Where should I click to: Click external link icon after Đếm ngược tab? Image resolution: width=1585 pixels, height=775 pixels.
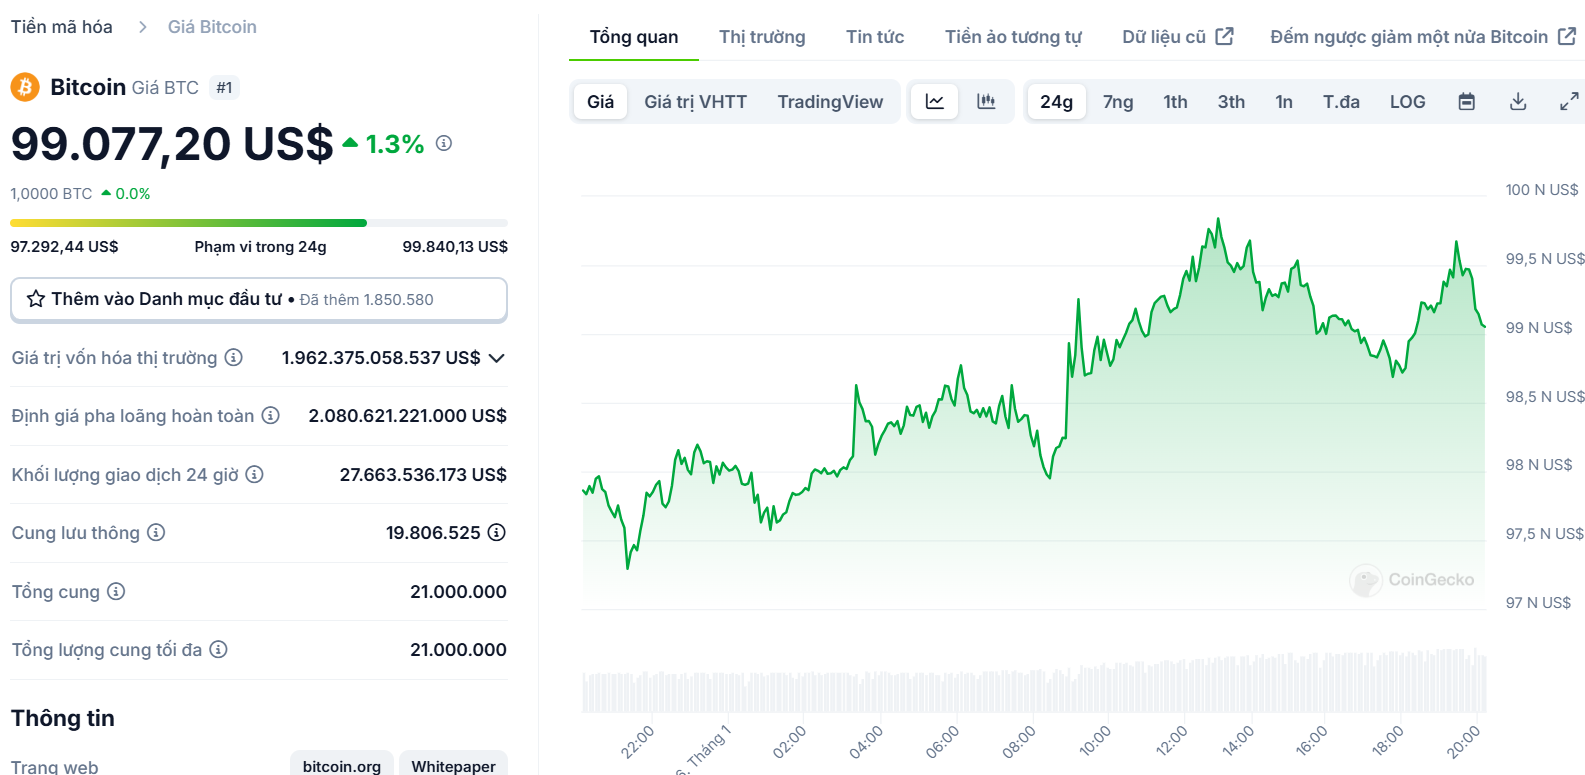1567,36
